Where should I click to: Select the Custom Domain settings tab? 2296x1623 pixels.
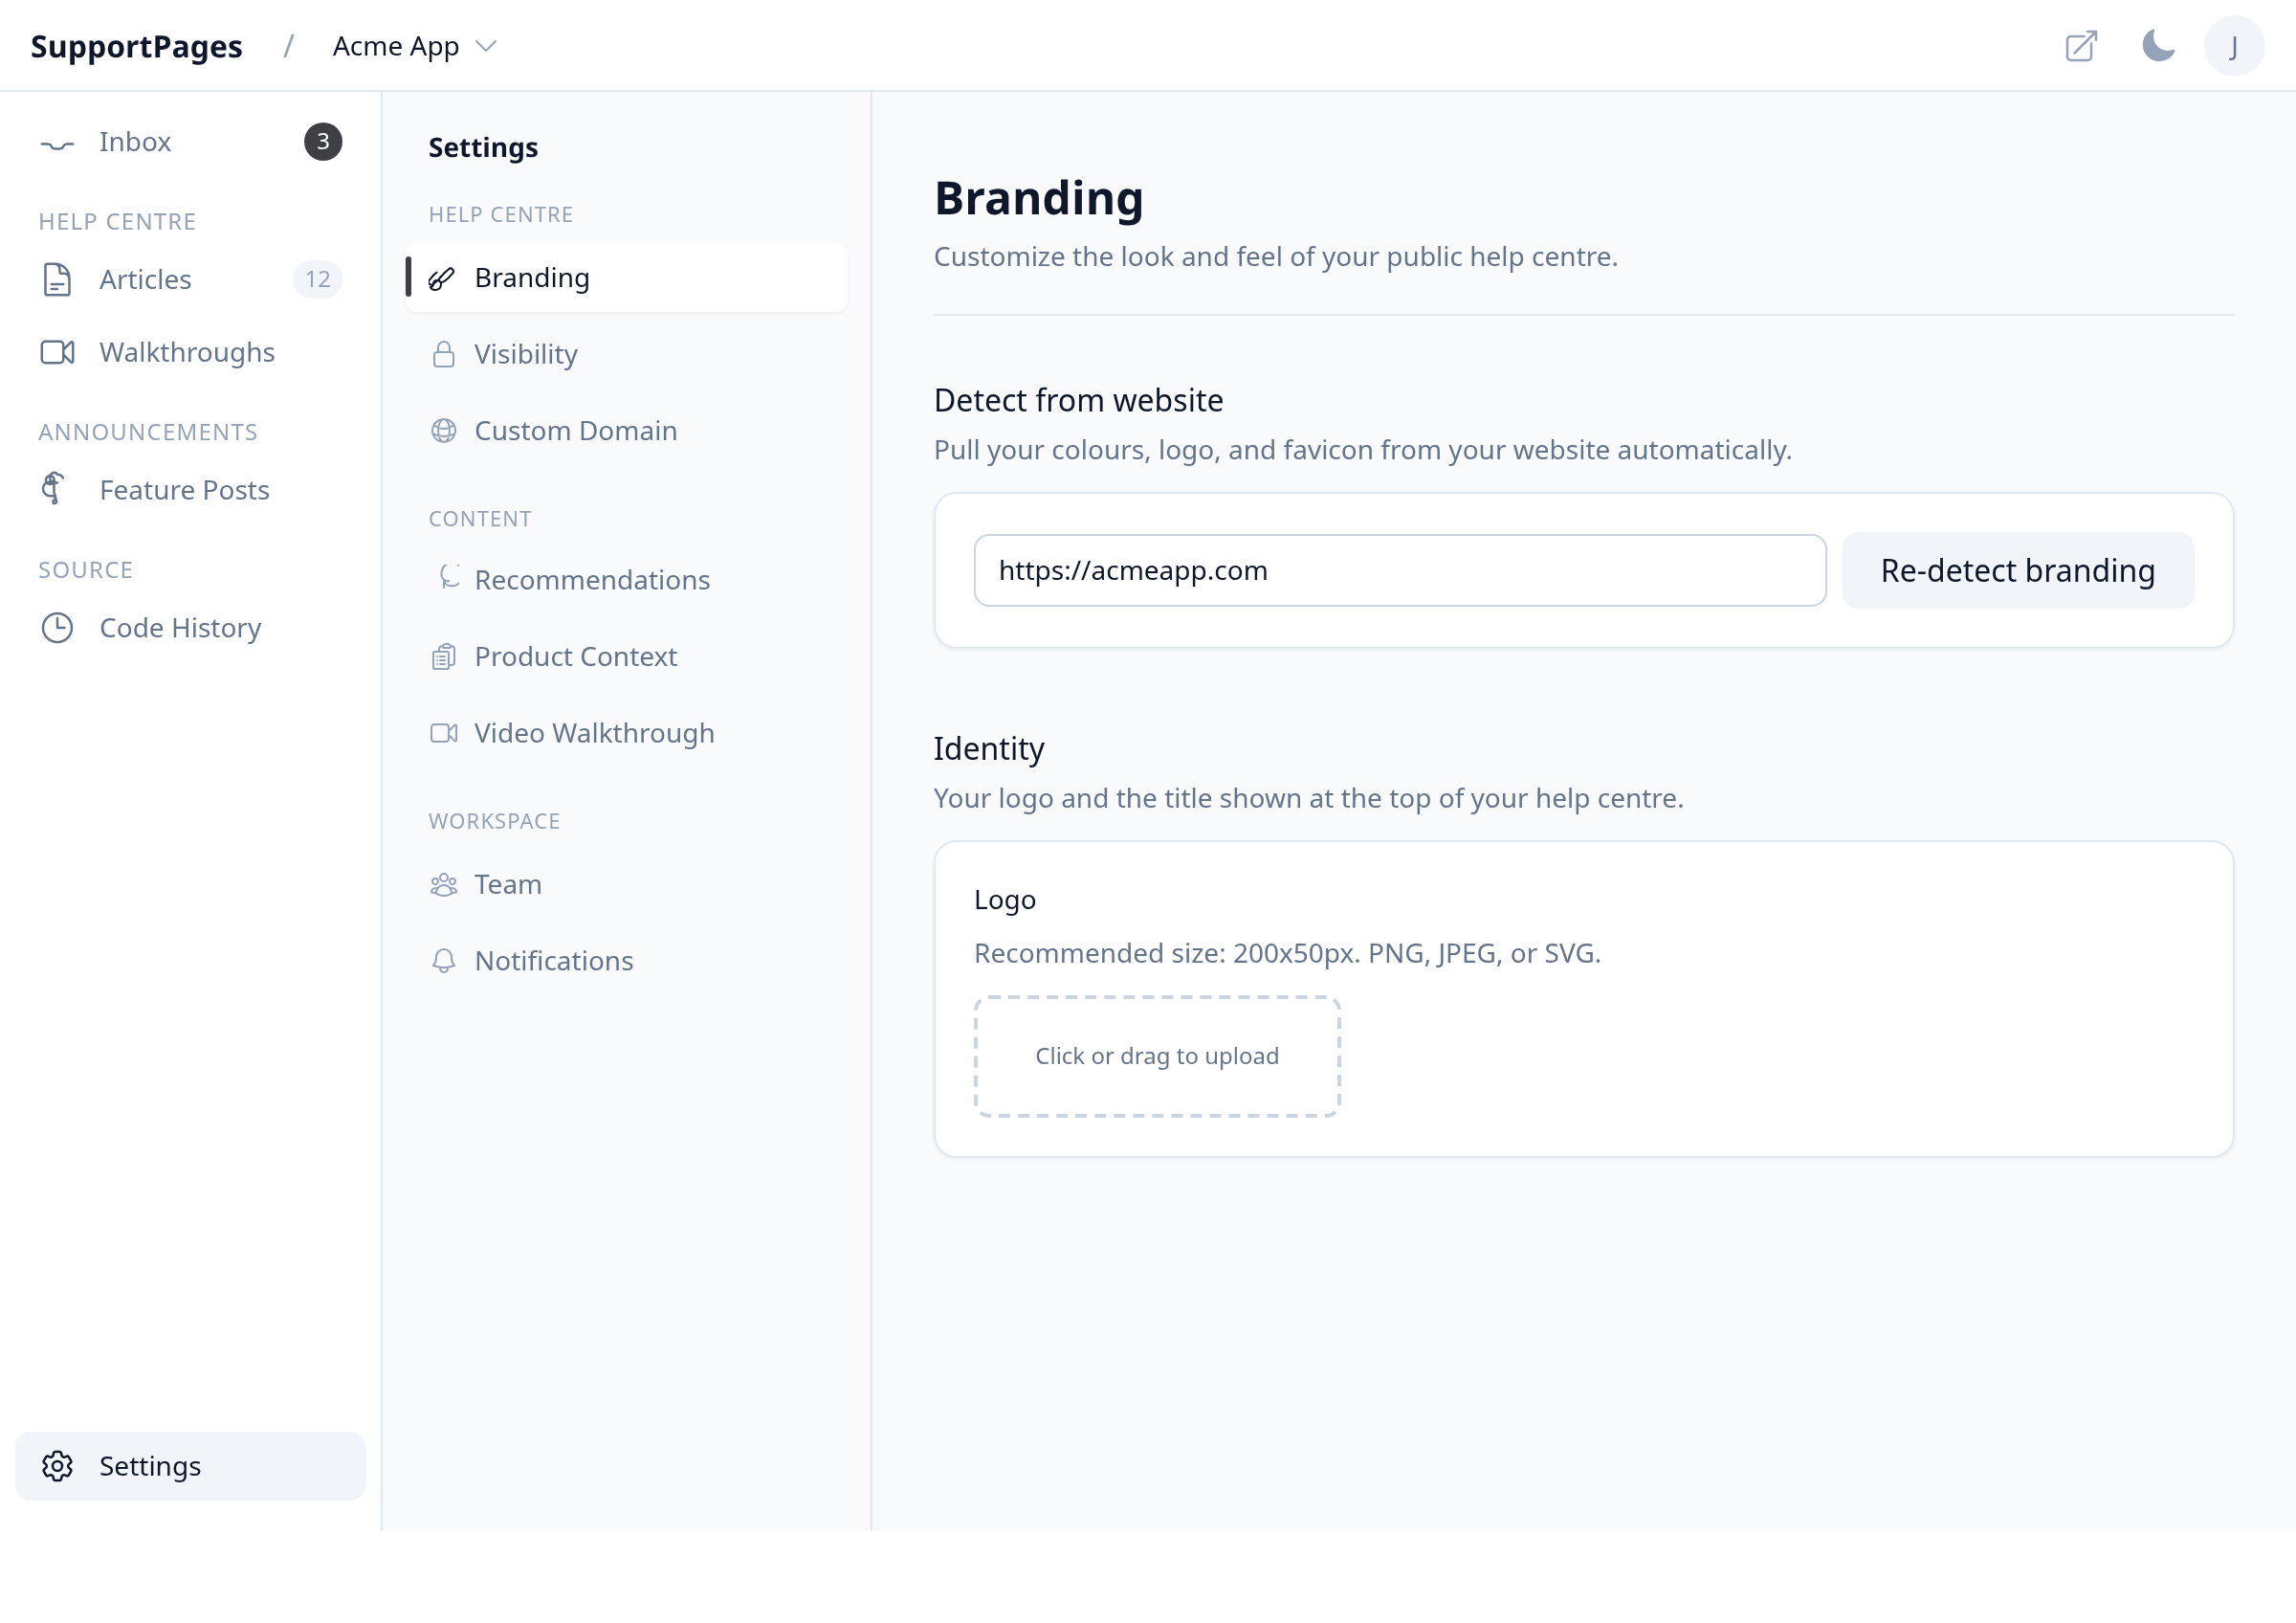pos(626,431)
